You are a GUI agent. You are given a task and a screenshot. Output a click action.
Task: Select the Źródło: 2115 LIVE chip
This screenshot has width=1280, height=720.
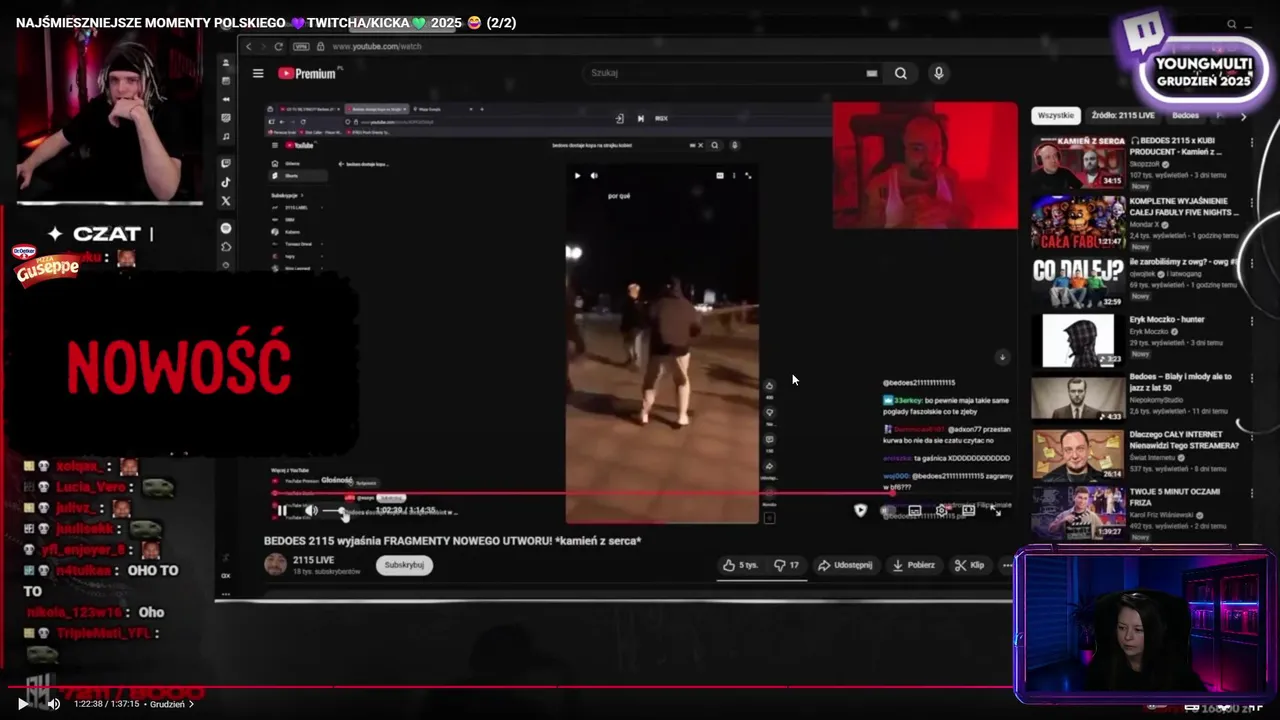click(1122, 115)
